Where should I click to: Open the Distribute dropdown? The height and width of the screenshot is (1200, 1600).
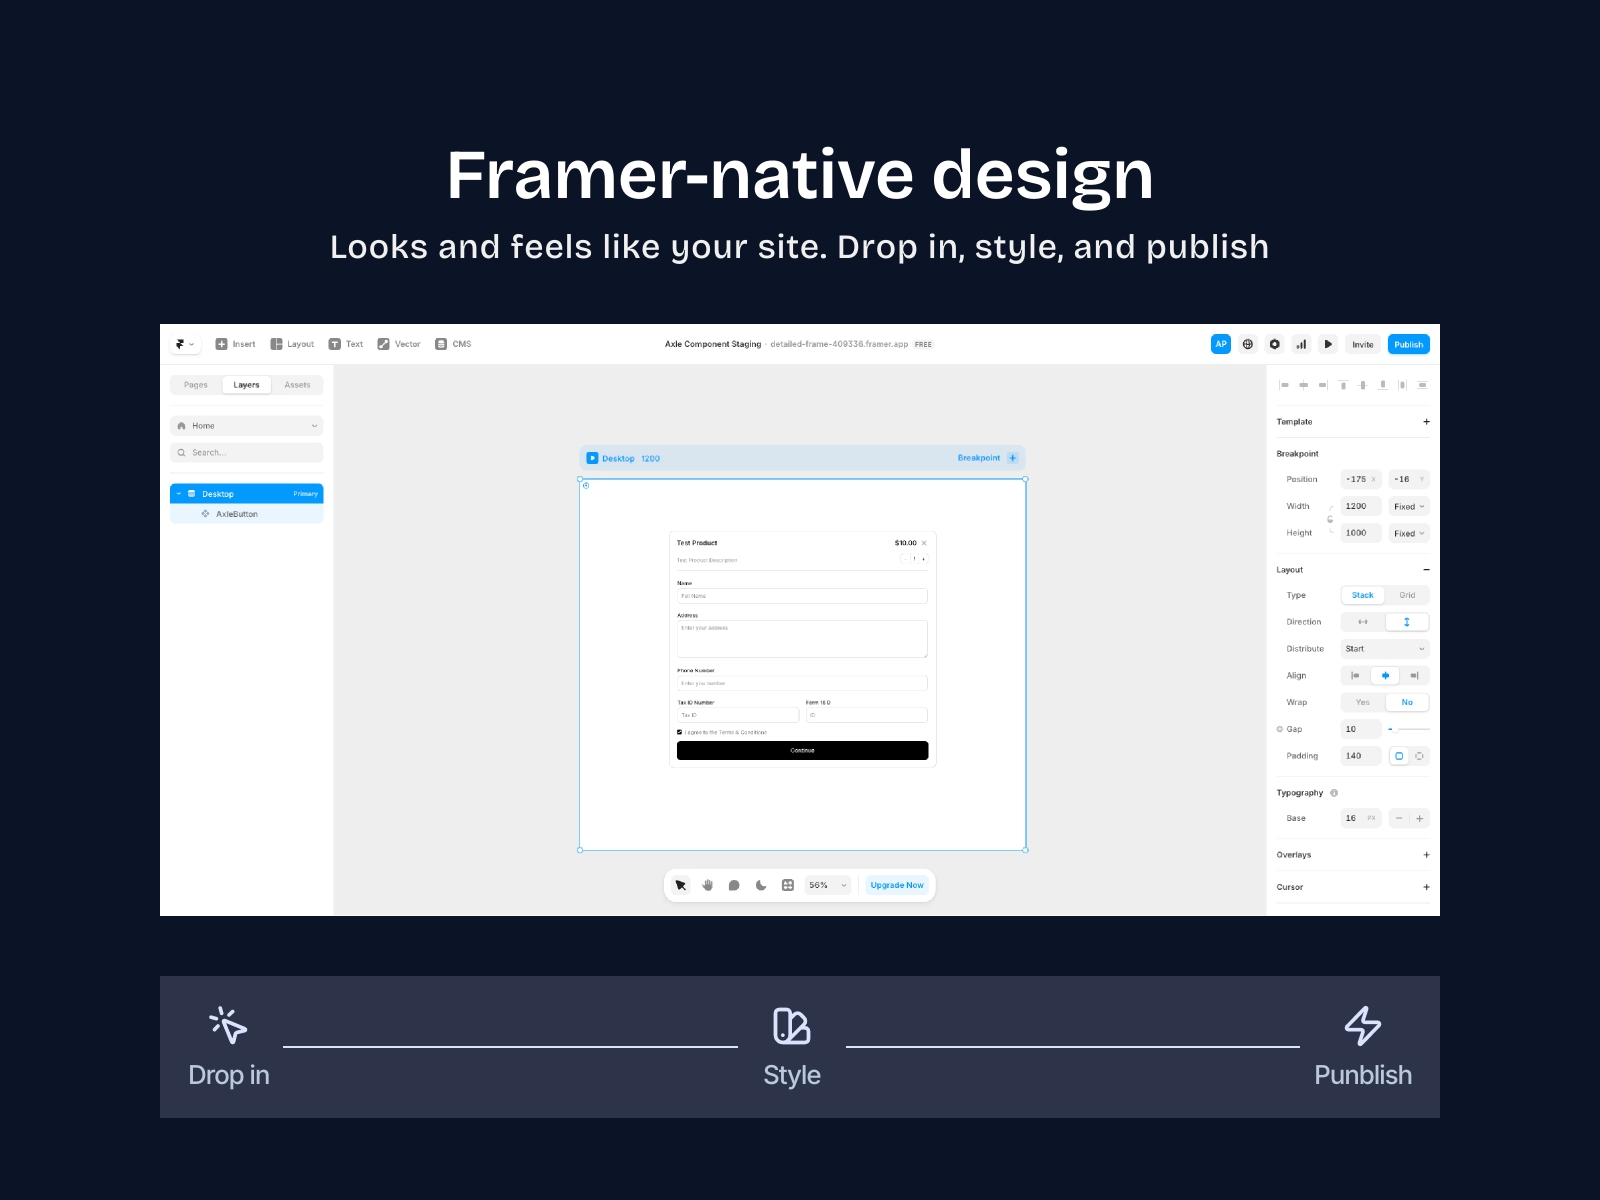[x=1384, y=648]
